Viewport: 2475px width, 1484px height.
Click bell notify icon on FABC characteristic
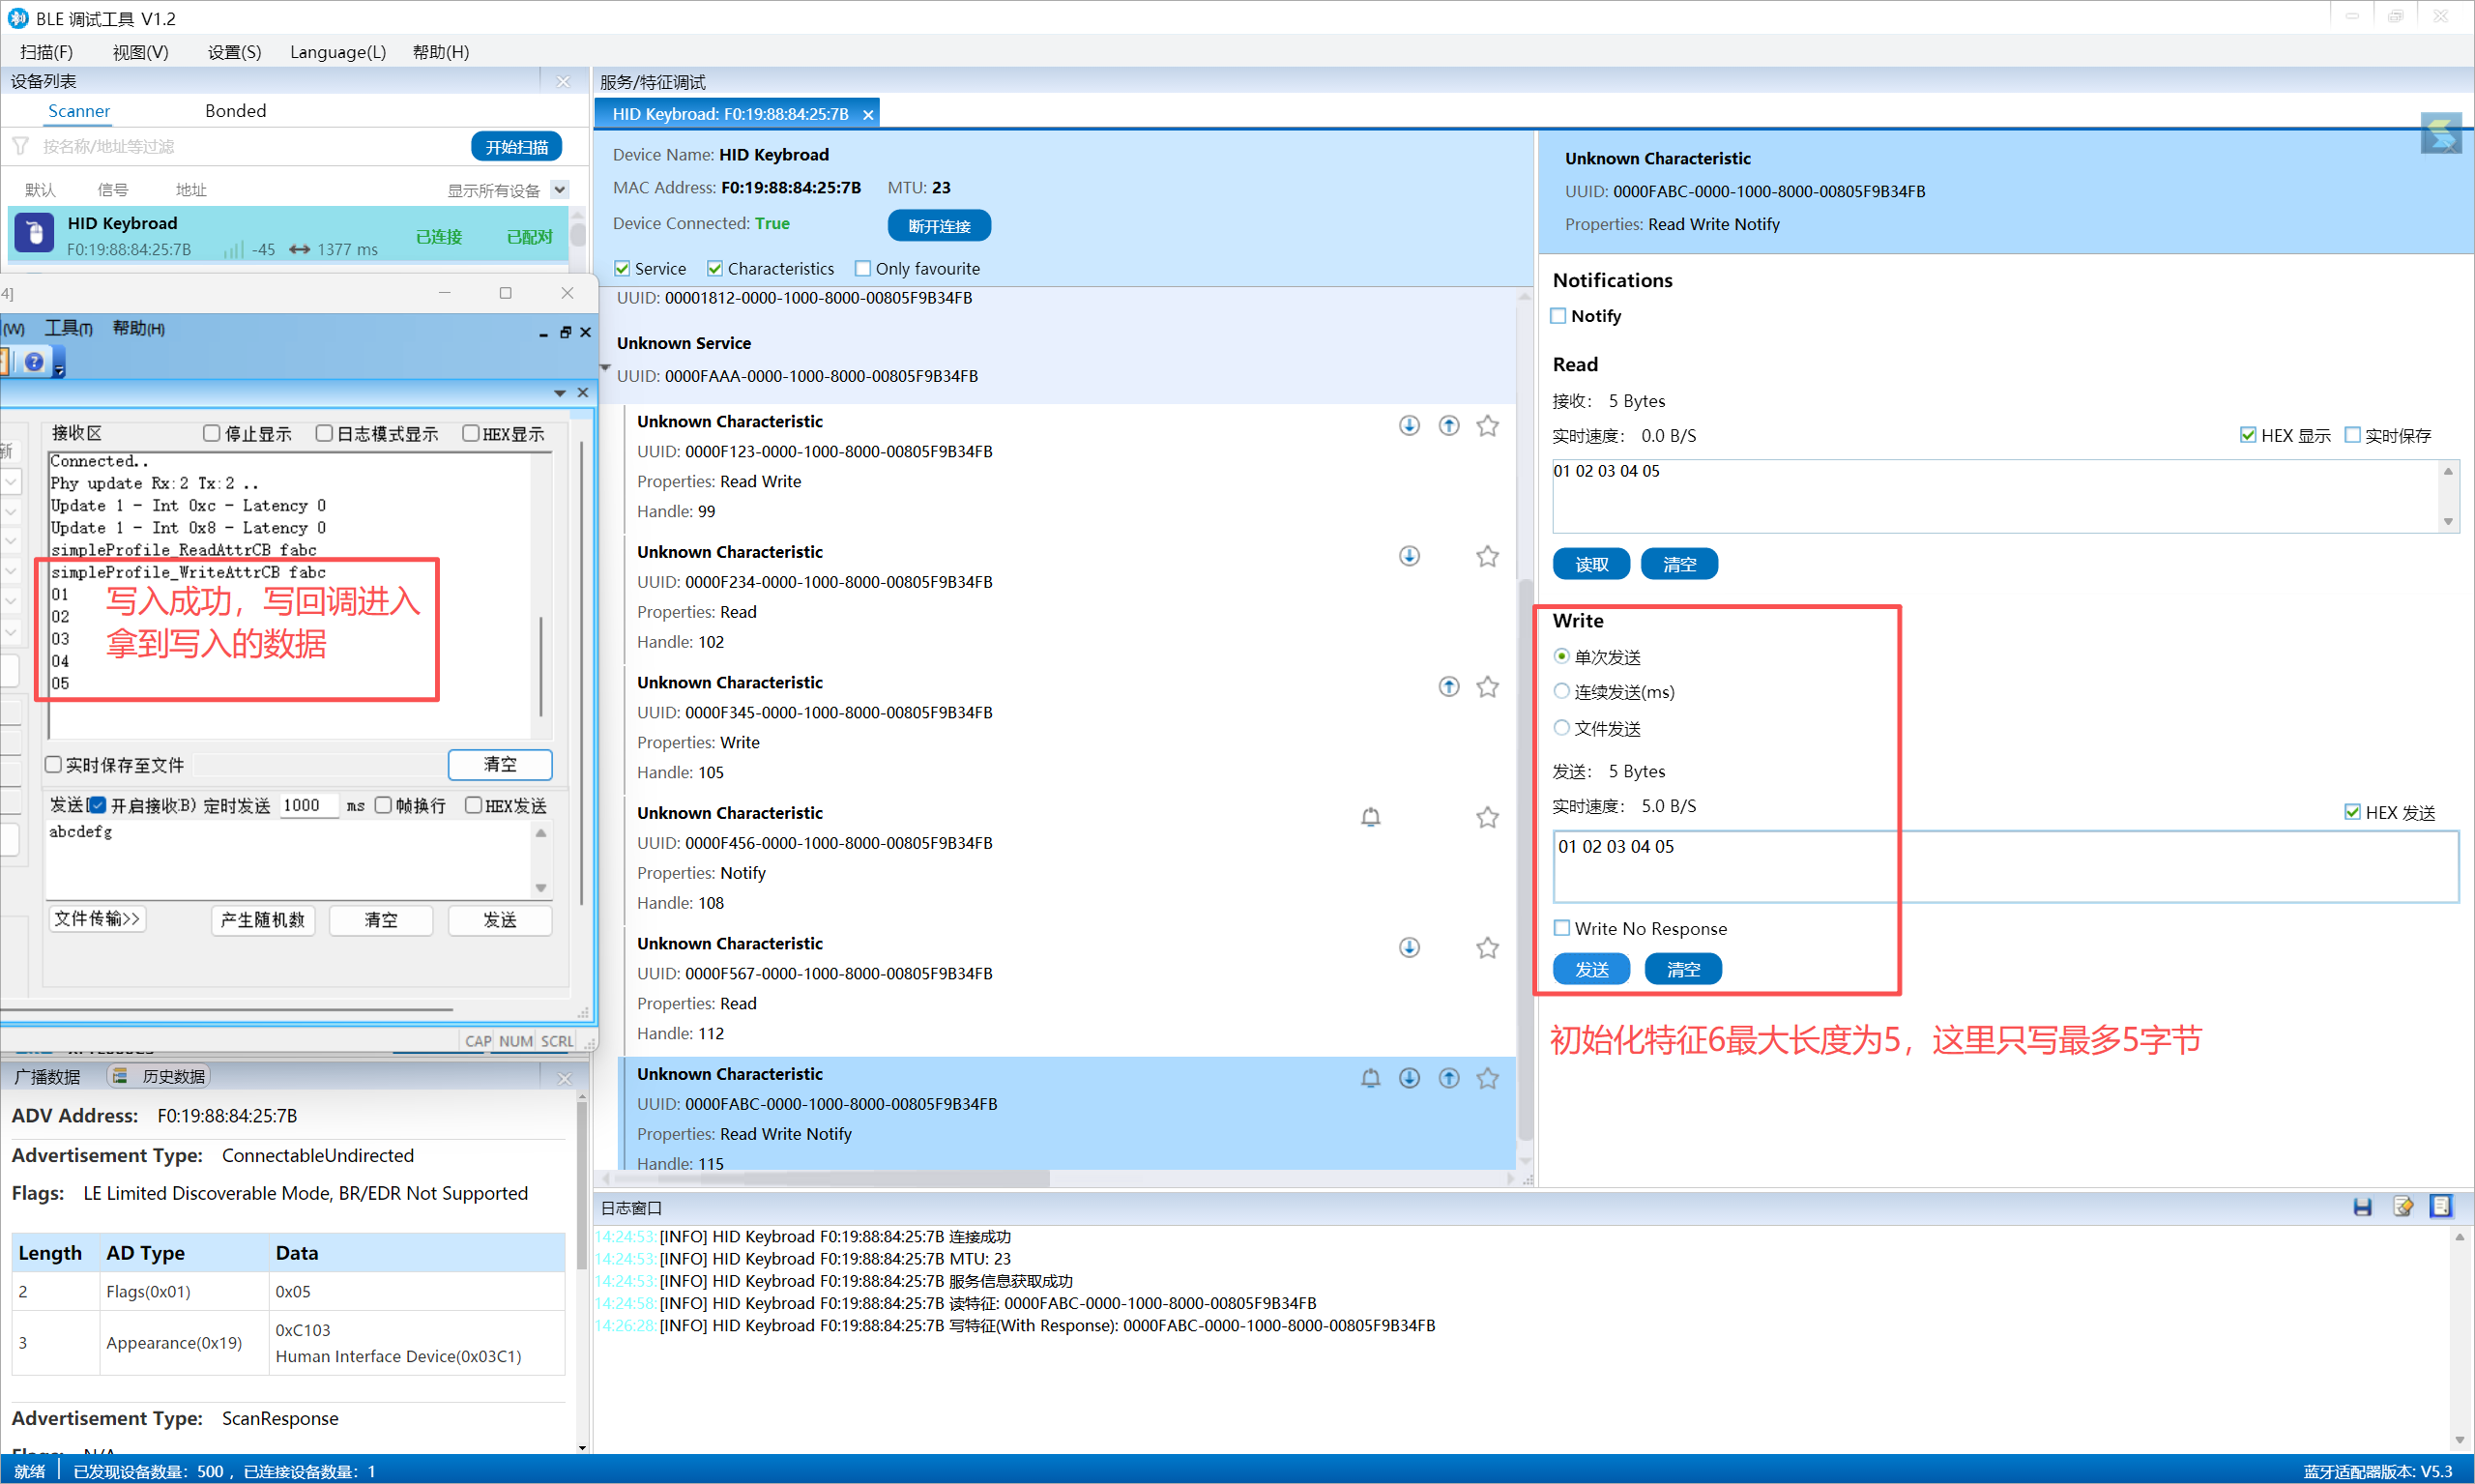1370,1077
